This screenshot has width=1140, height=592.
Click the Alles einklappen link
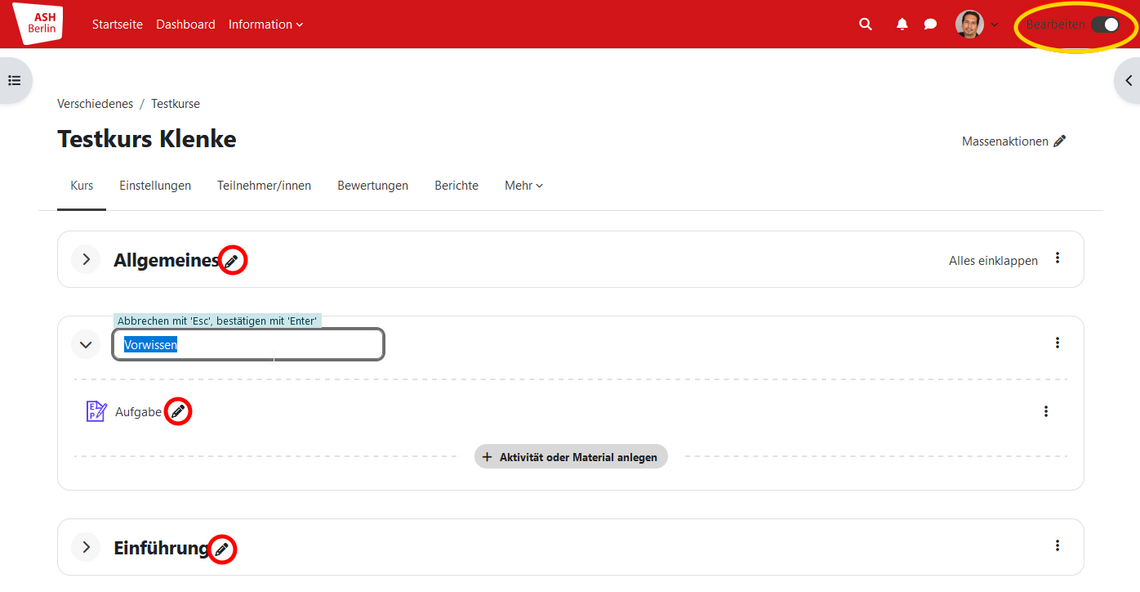pos(992,261)
